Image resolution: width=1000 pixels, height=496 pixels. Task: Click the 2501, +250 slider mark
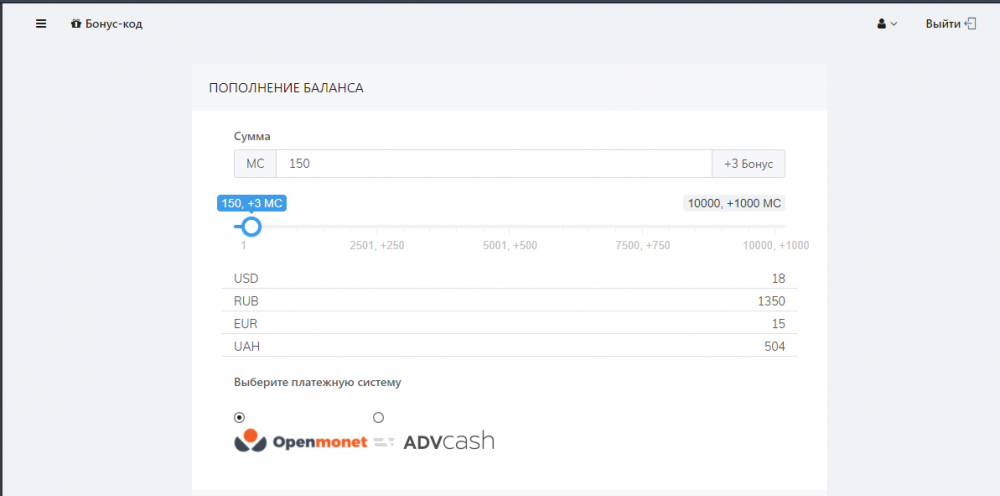point(377,245)
